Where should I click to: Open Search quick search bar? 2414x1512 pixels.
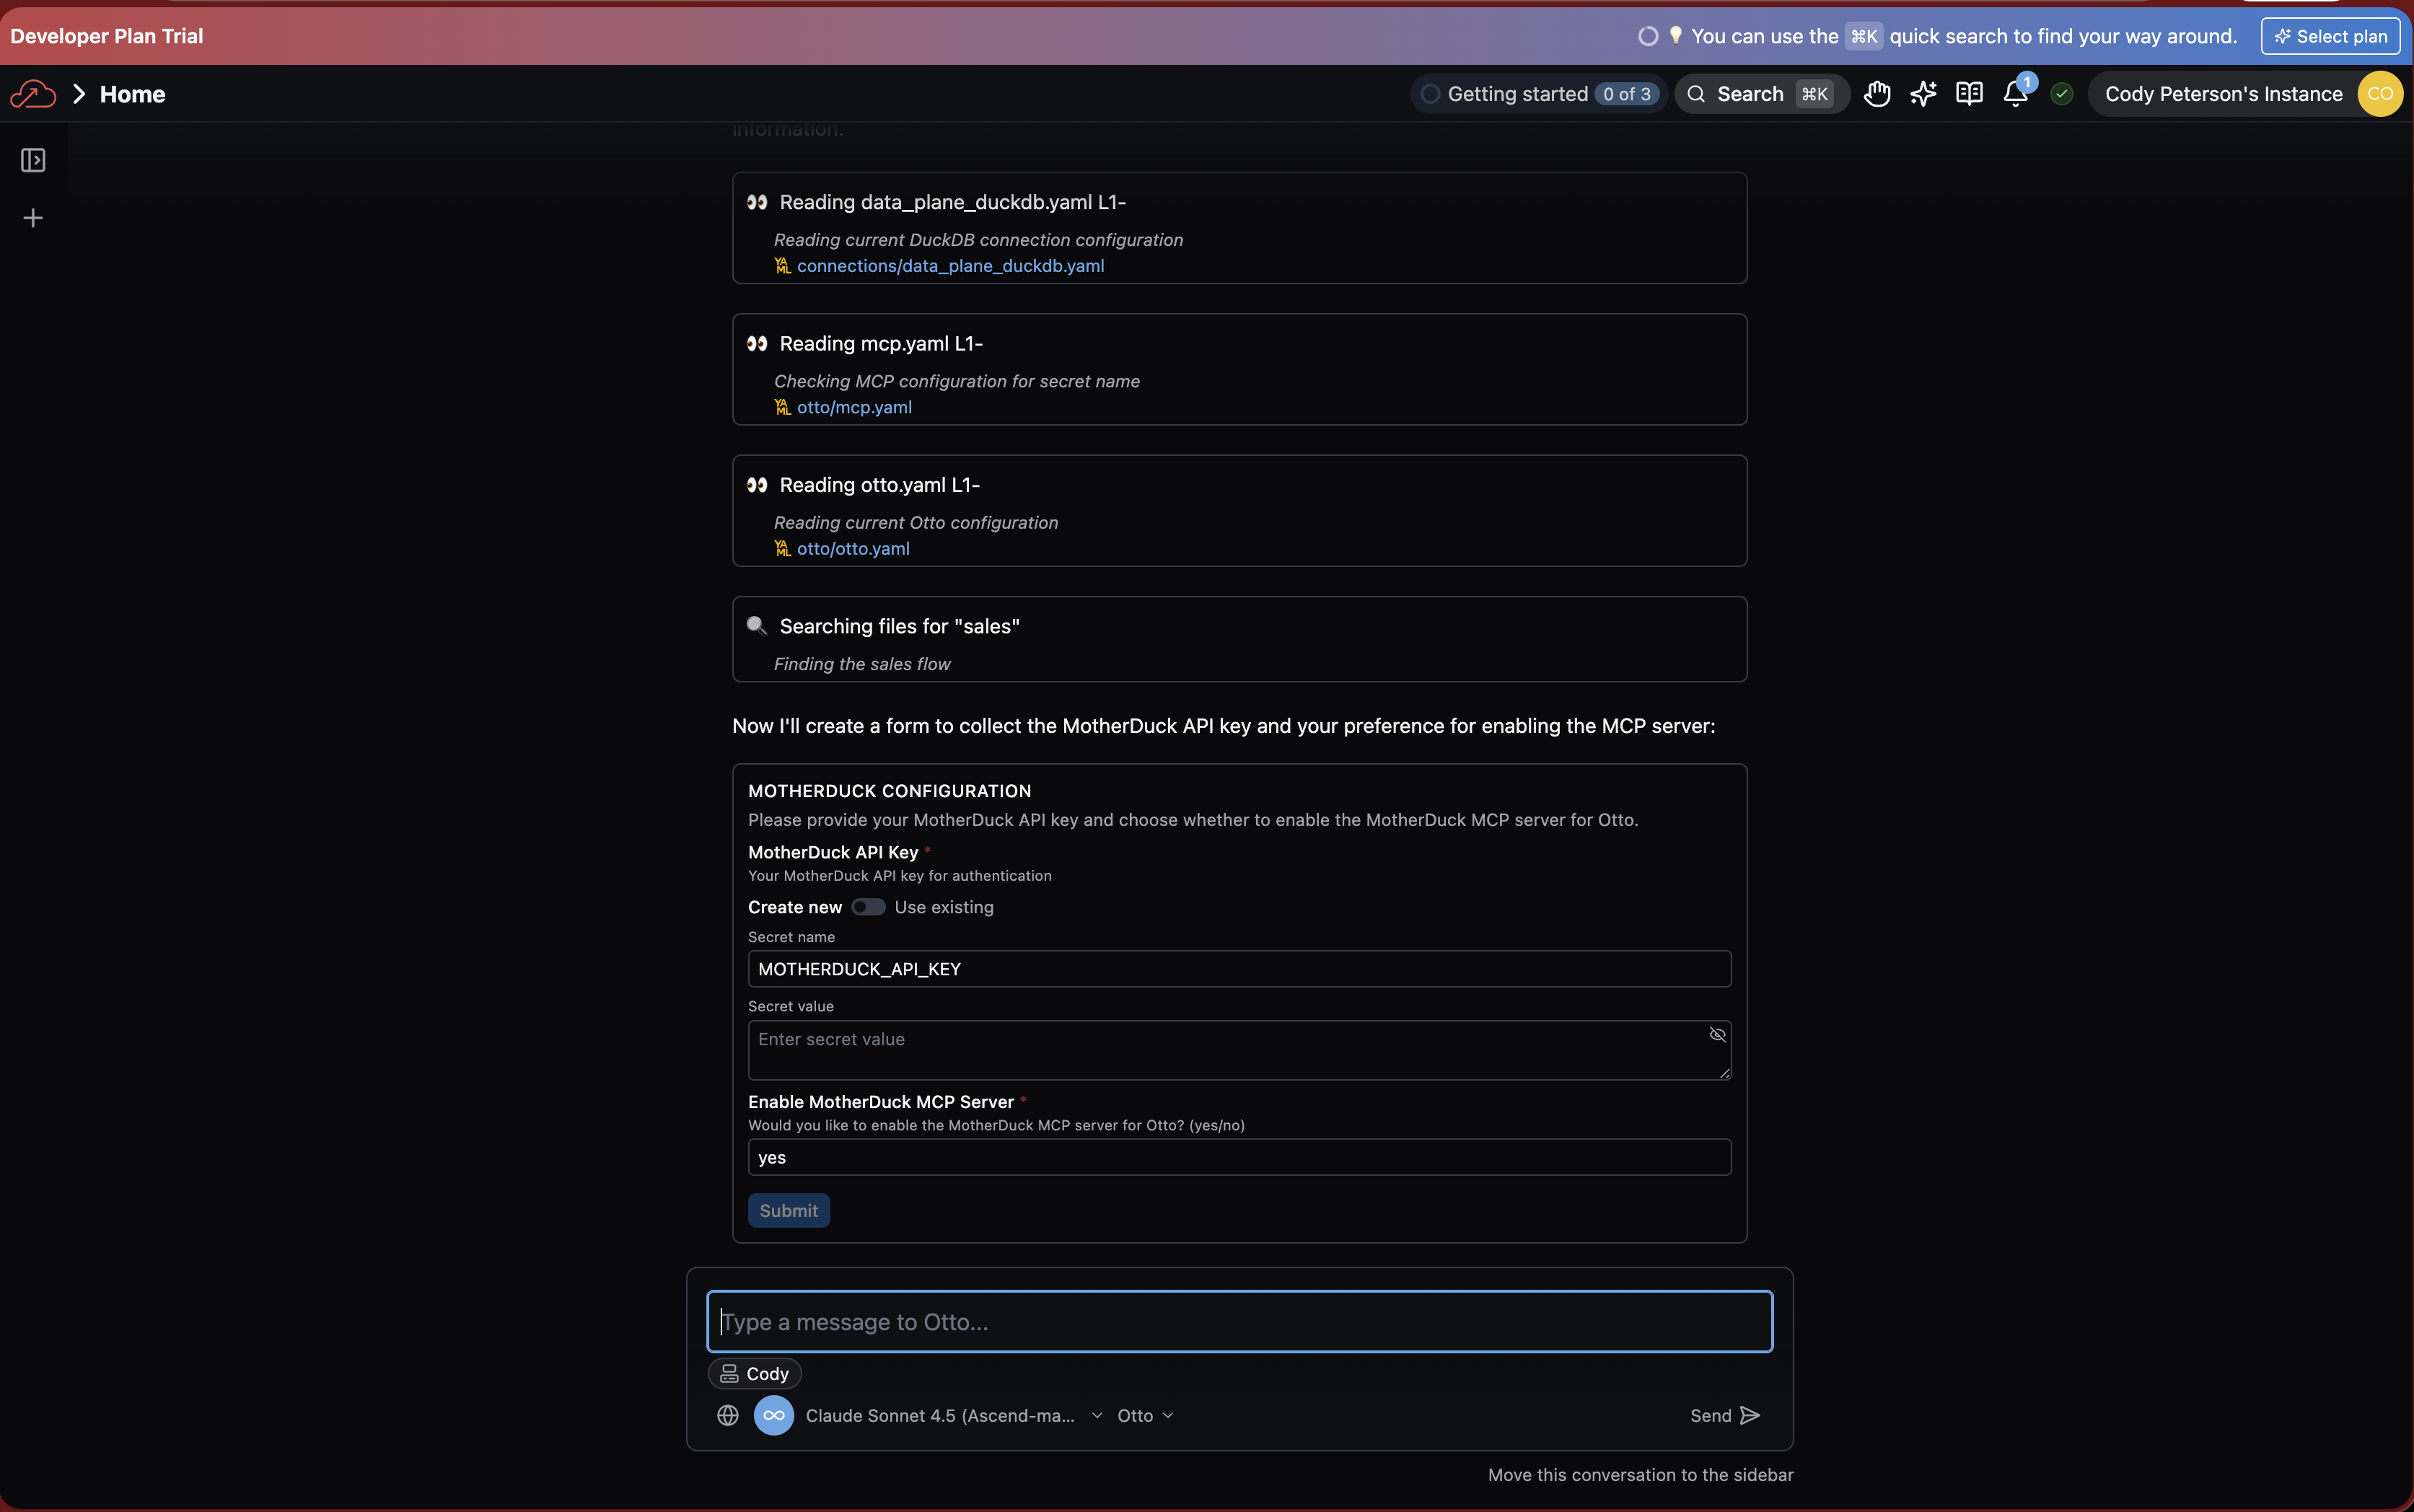(1761, 94)
